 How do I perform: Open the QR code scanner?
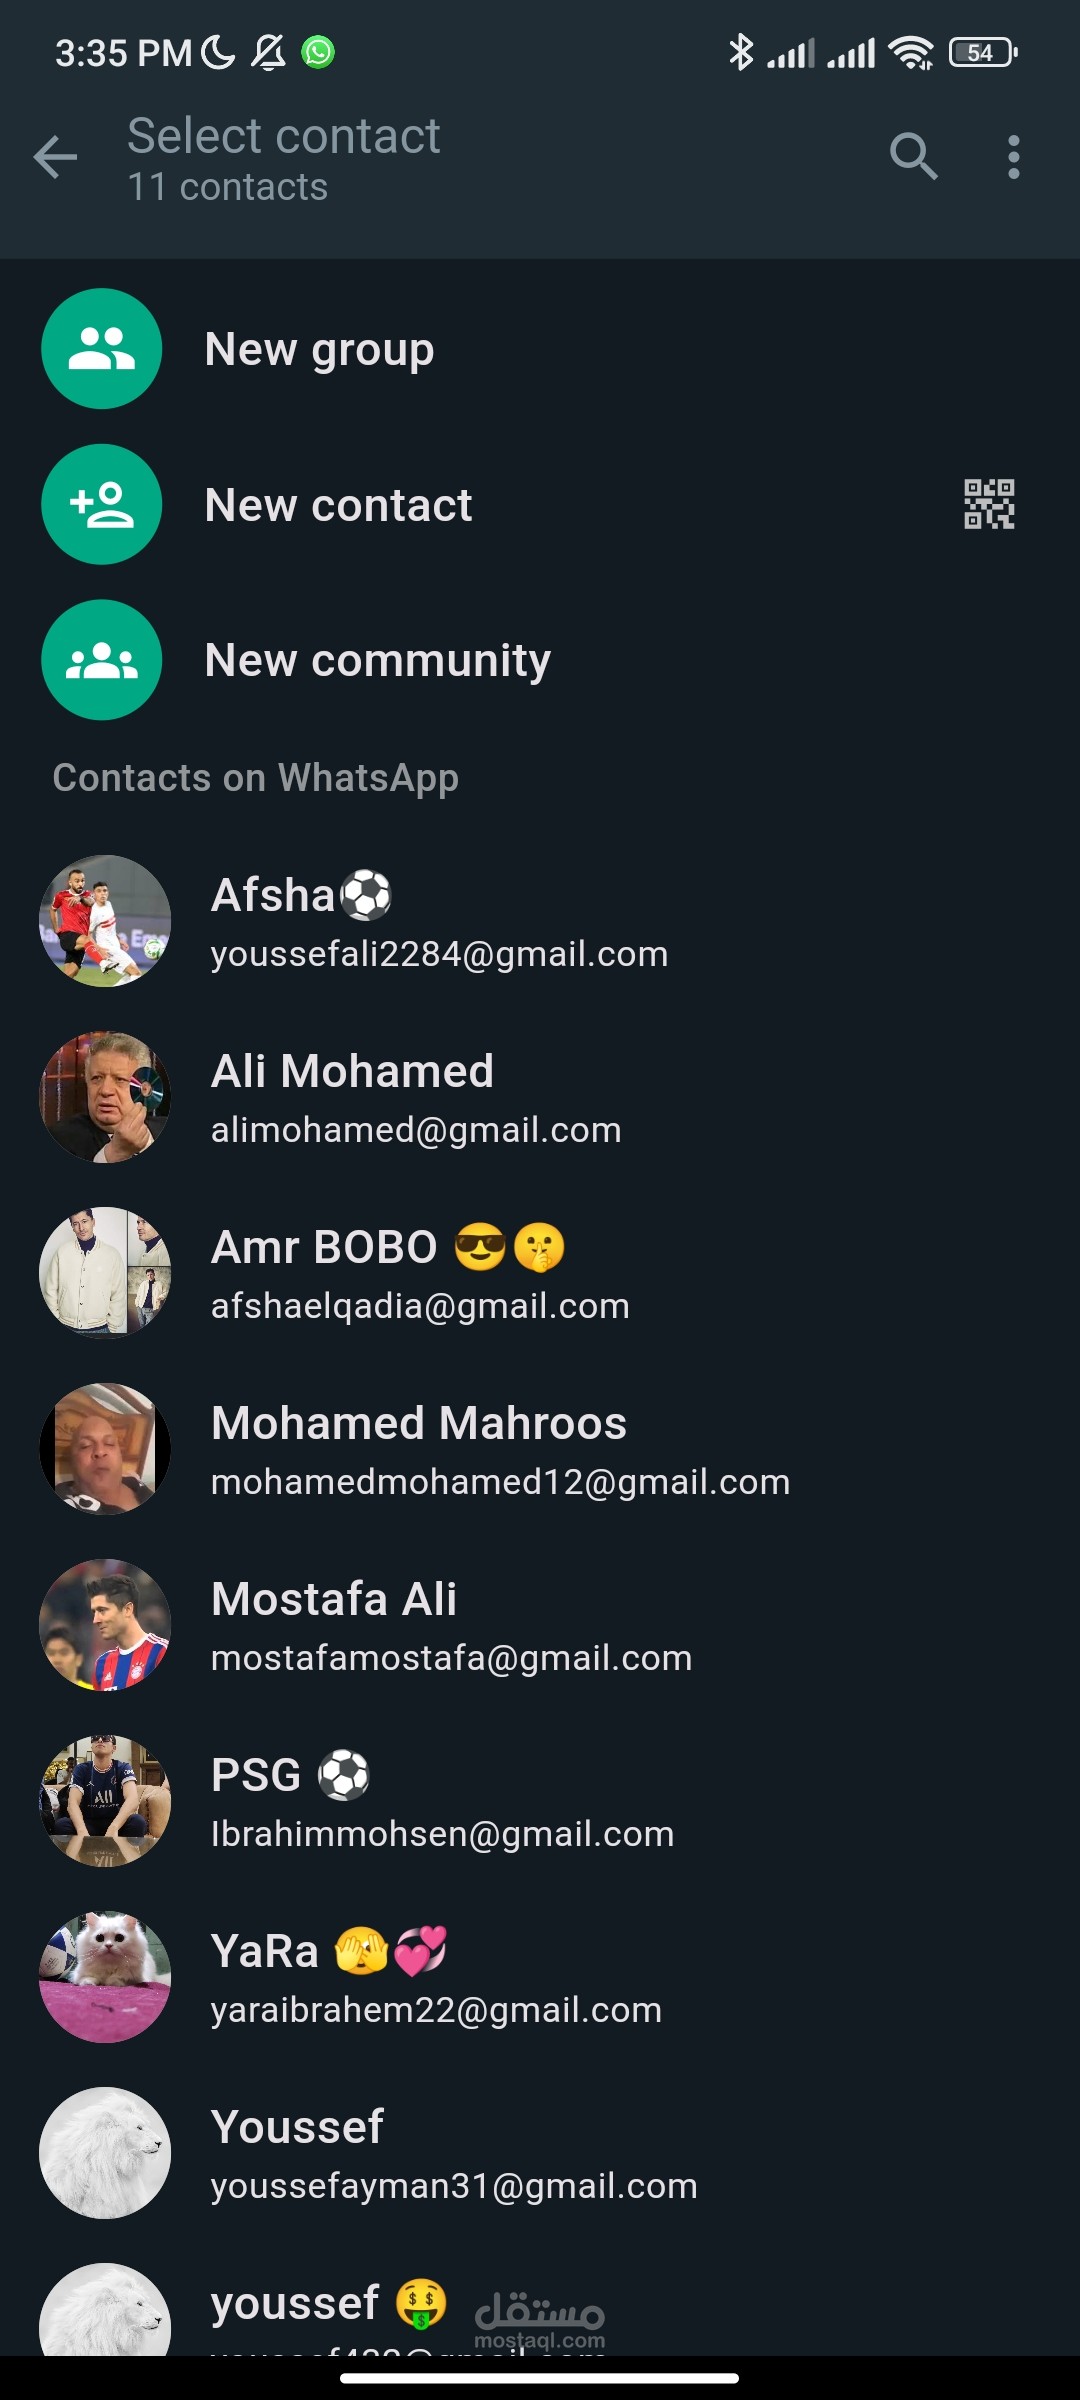988,504
